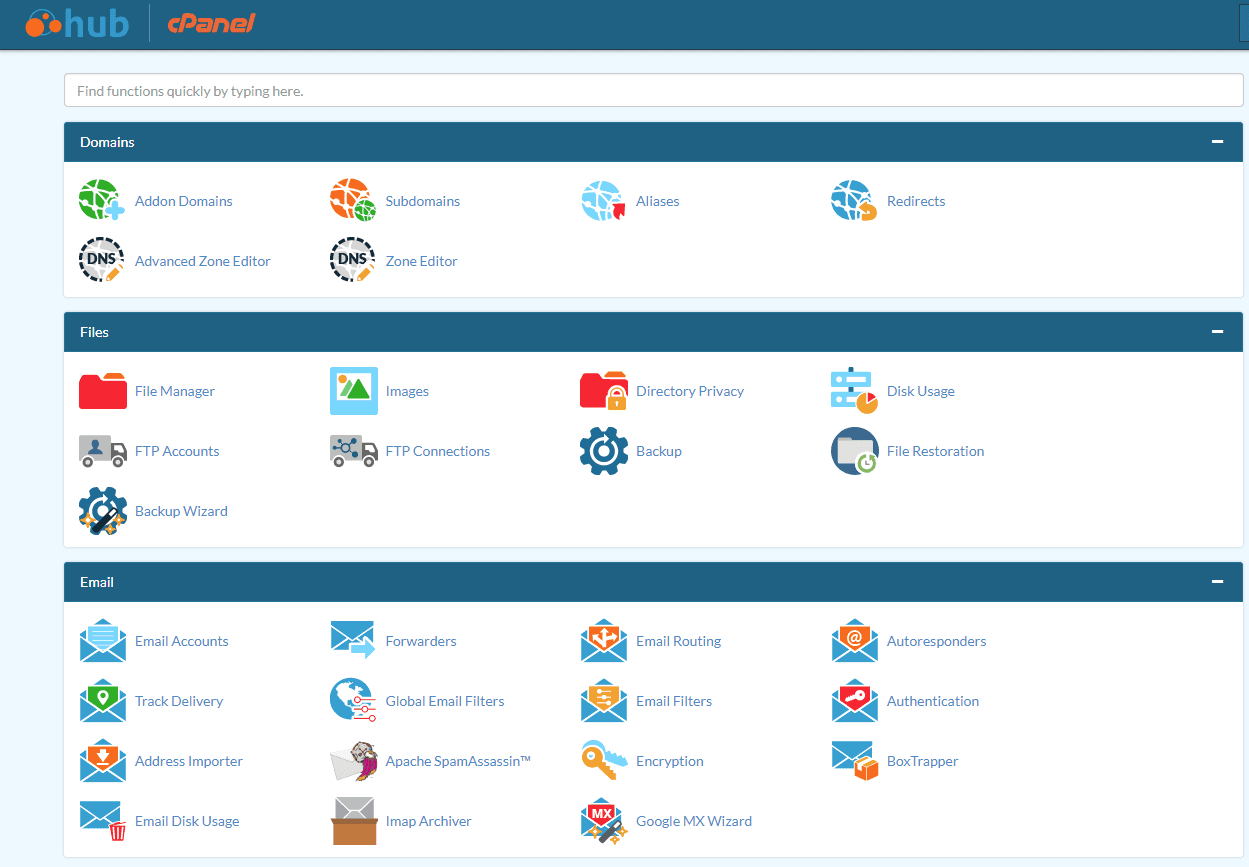This screenshot has width=1249, height=867.
Task: Open Directory Privacy padlock folder icon
Action: pos(603,390)
